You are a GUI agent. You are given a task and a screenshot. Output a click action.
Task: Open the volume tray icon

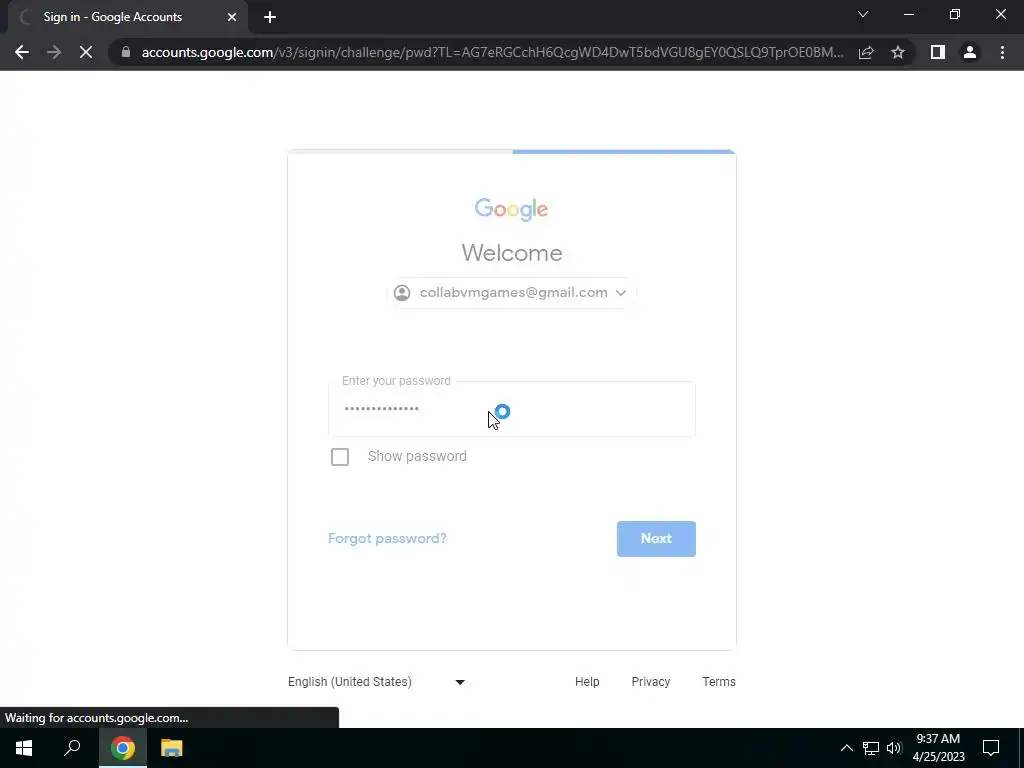point(894,748)
